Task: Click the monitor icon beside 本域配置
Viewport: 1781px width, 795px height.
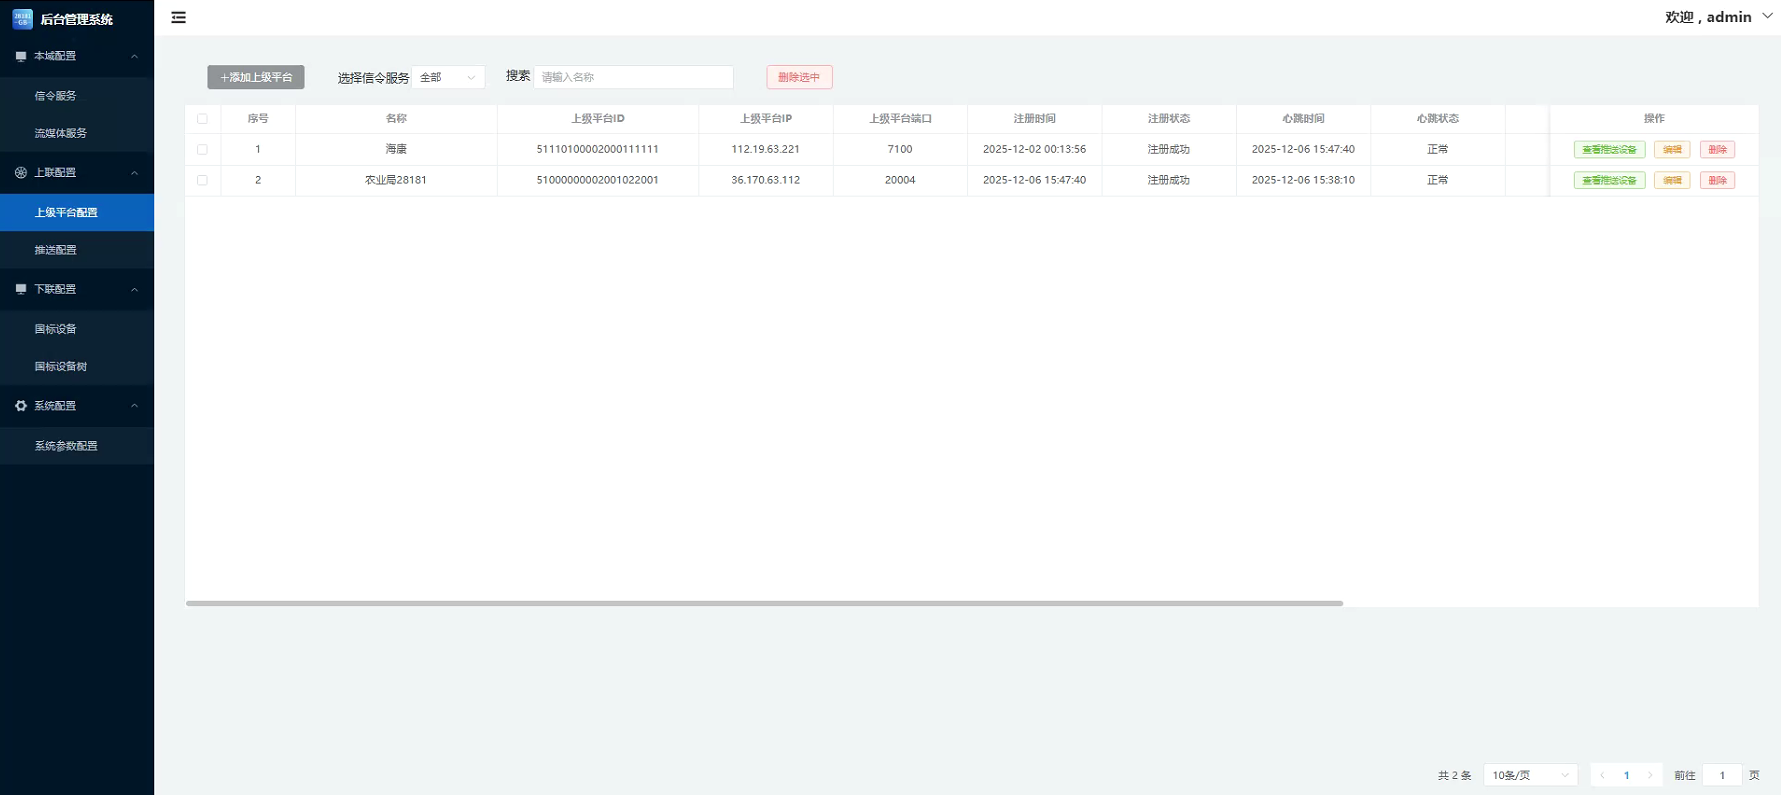Action: click(21, 57)
